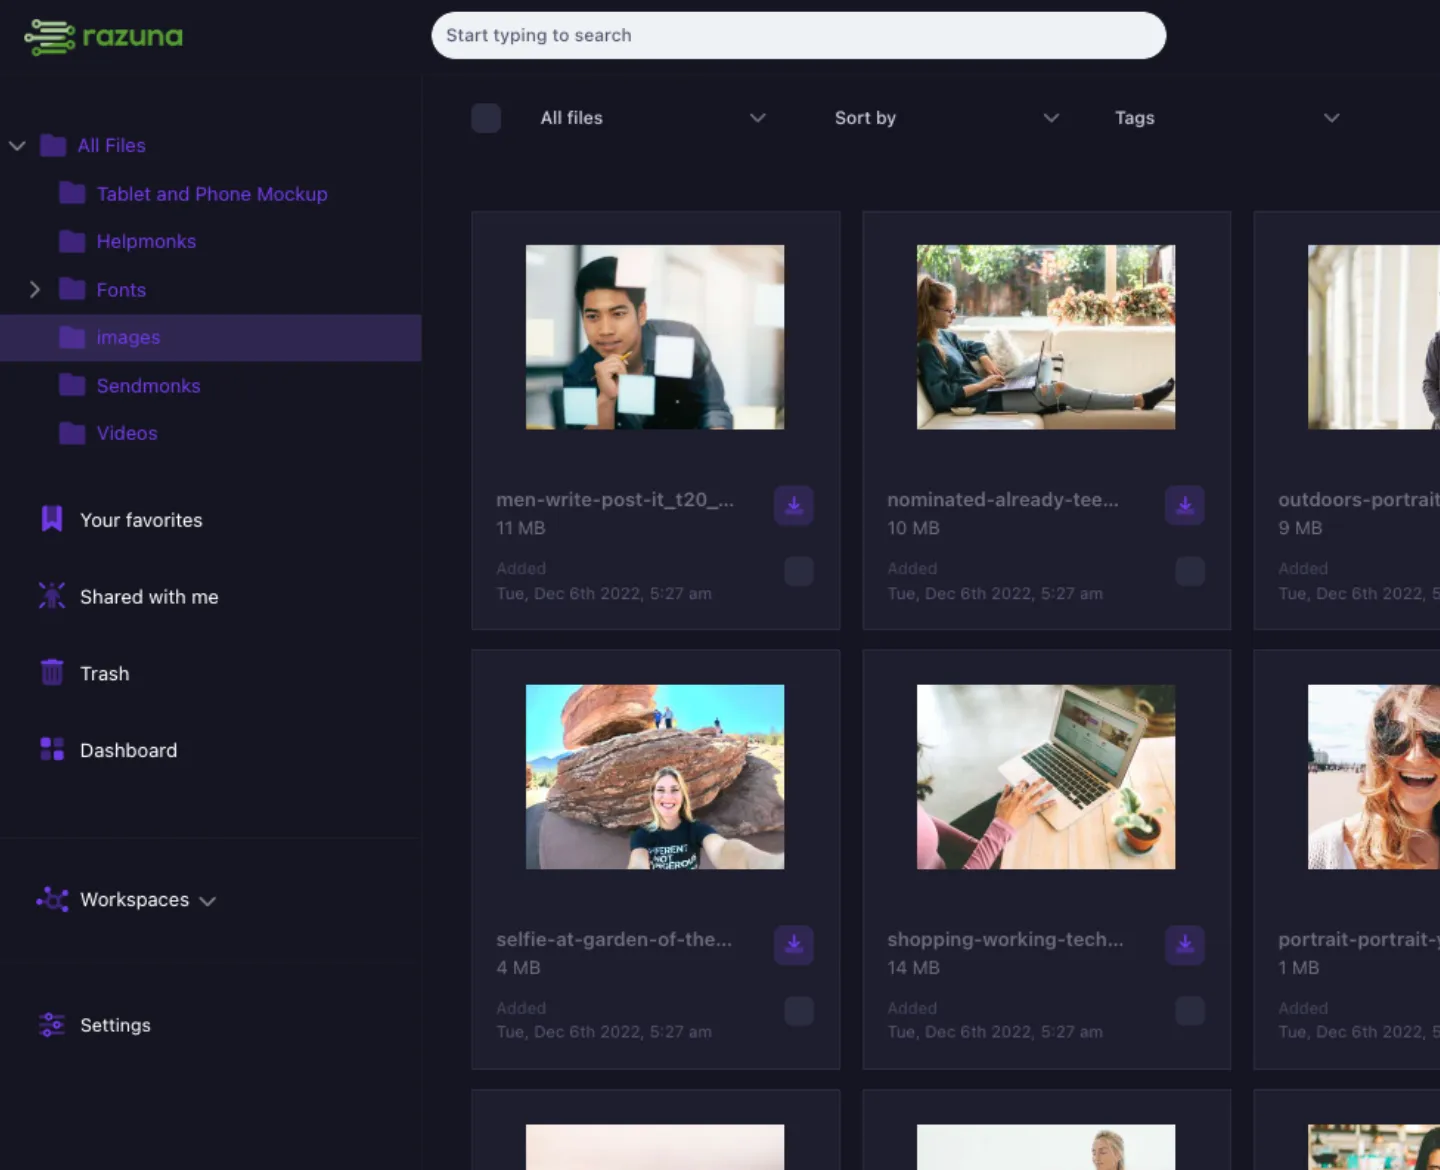Image resolution: width=1440 pixels, height=1170 pixels.
Task: Download men-write-post-it file
Action: pyautogui.click(x=794, y=506)
